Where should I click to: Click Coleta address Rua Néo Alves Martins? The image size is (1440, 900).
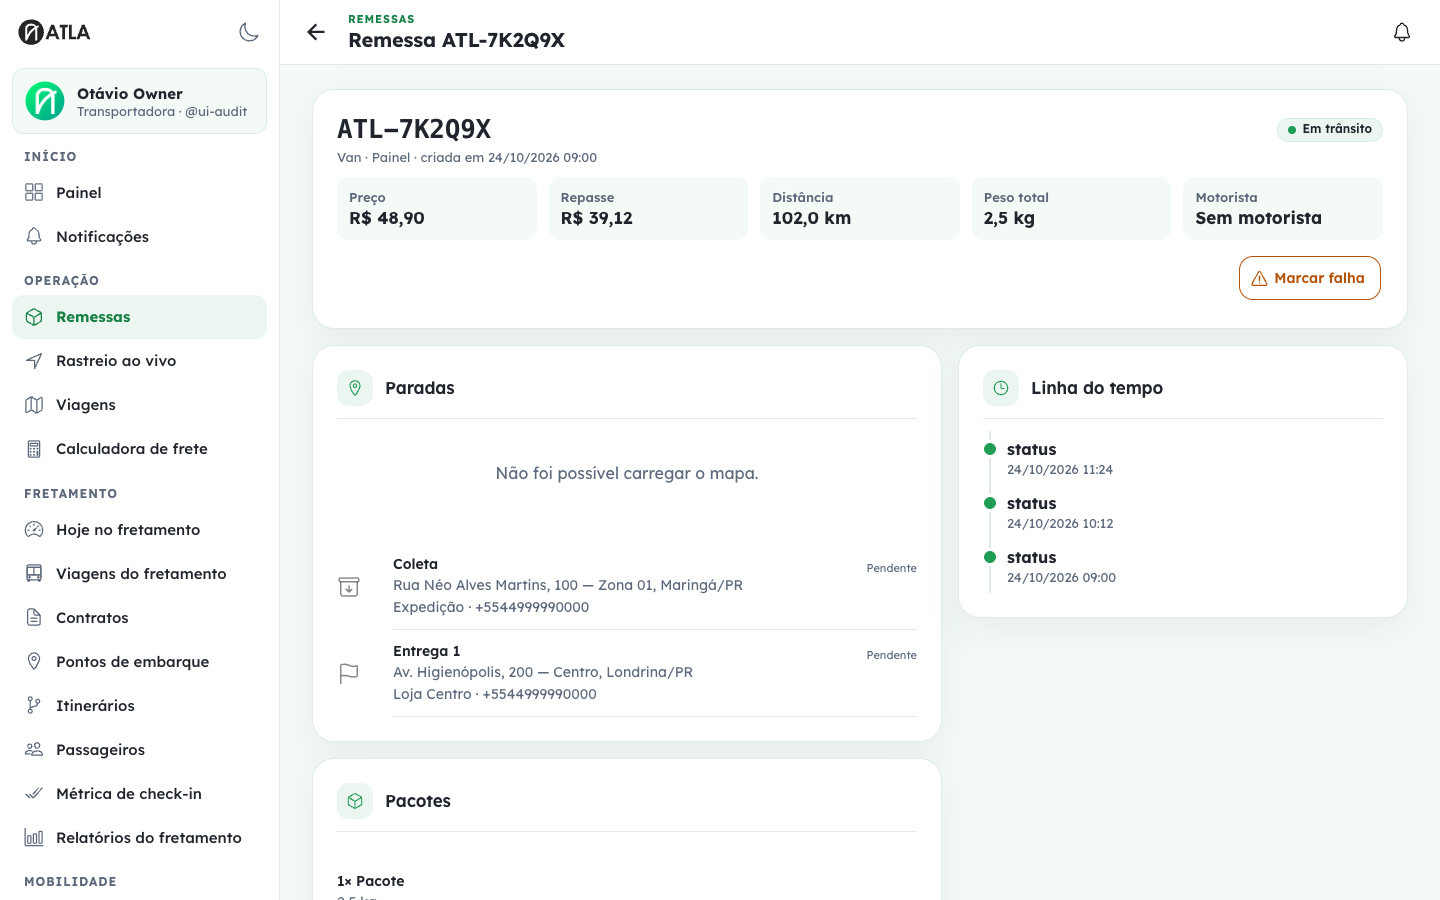pos(568,585)
